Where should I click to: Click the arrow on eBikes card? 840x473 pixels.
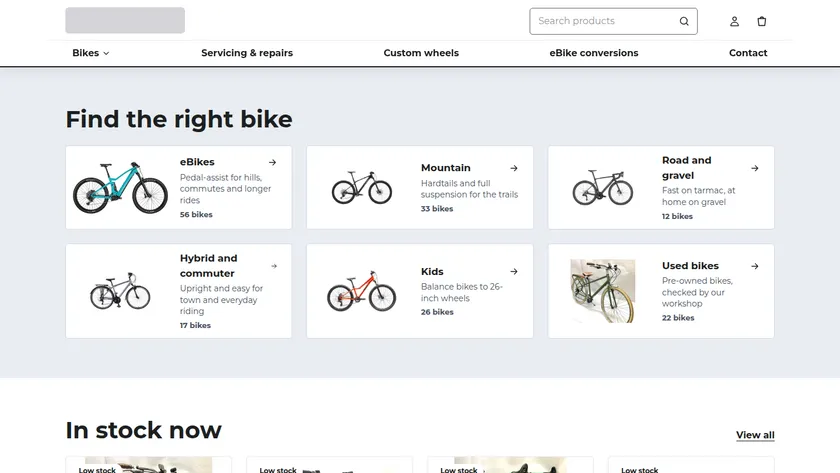click(273, 162)
